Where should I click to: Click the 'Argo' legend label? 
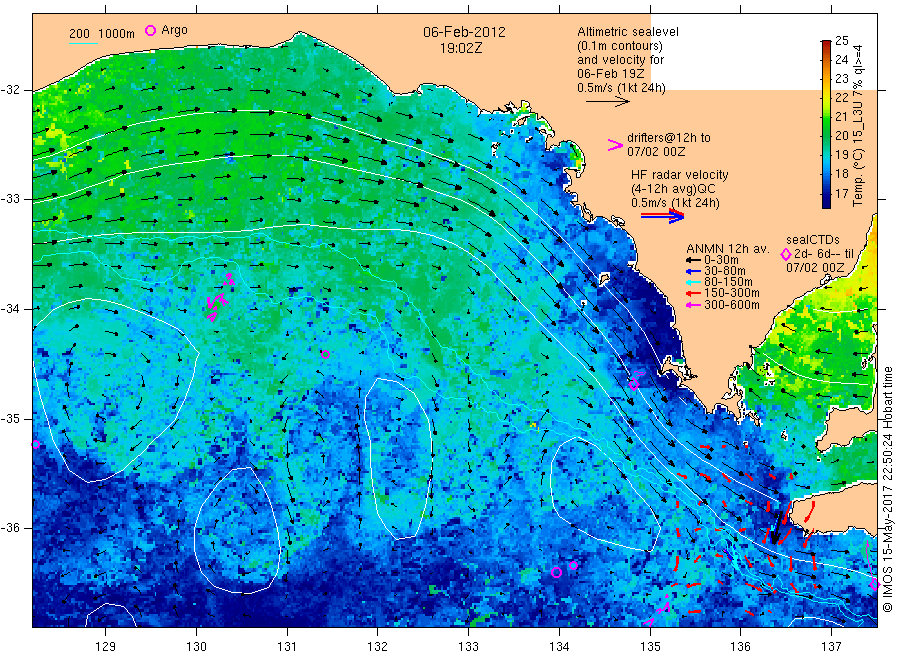click(x=174, y=30)
